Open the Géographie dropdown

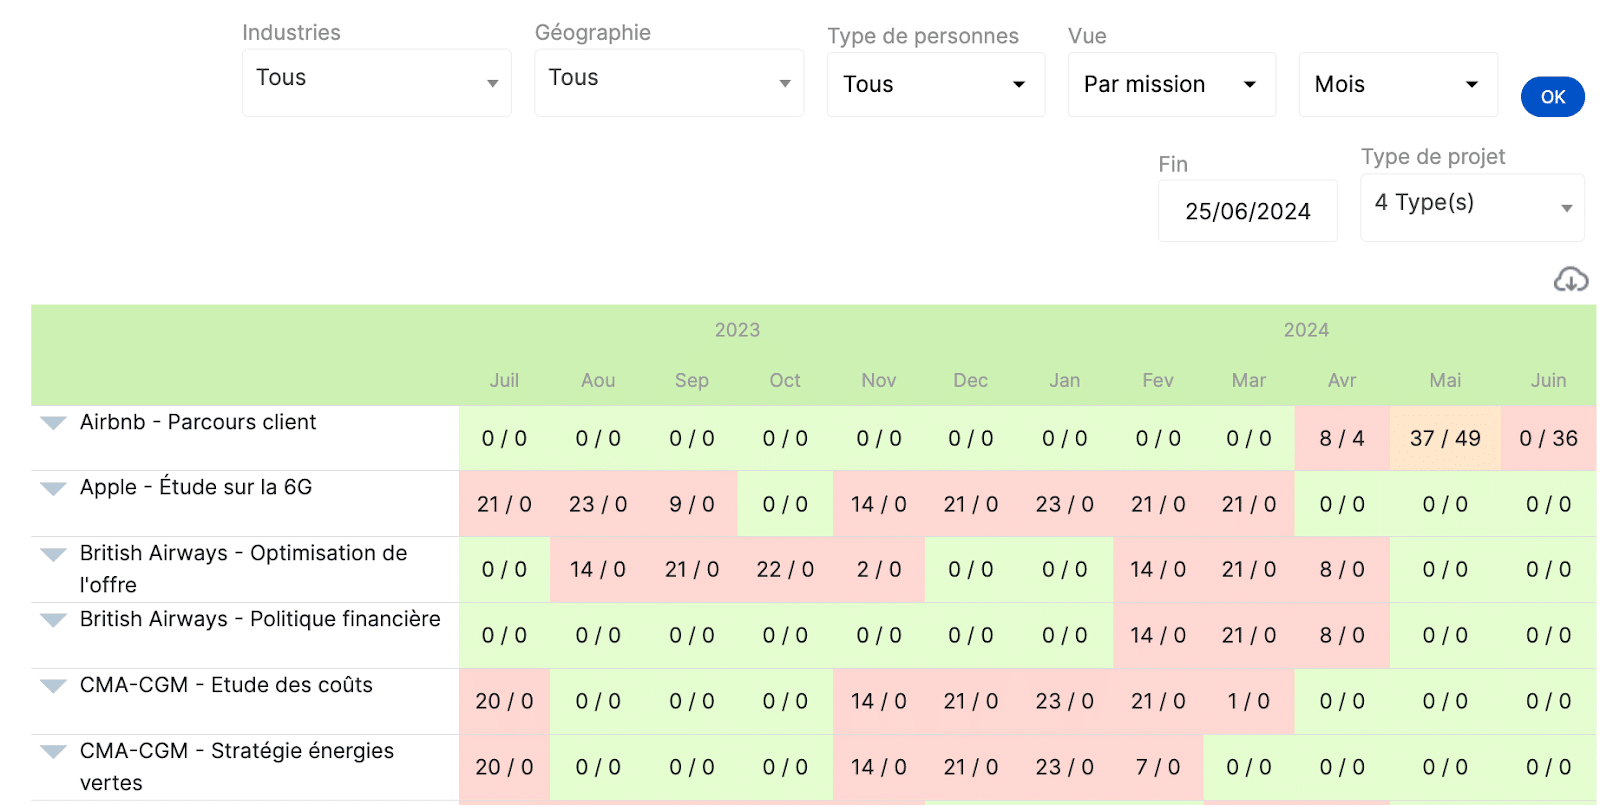coord(669,83)
